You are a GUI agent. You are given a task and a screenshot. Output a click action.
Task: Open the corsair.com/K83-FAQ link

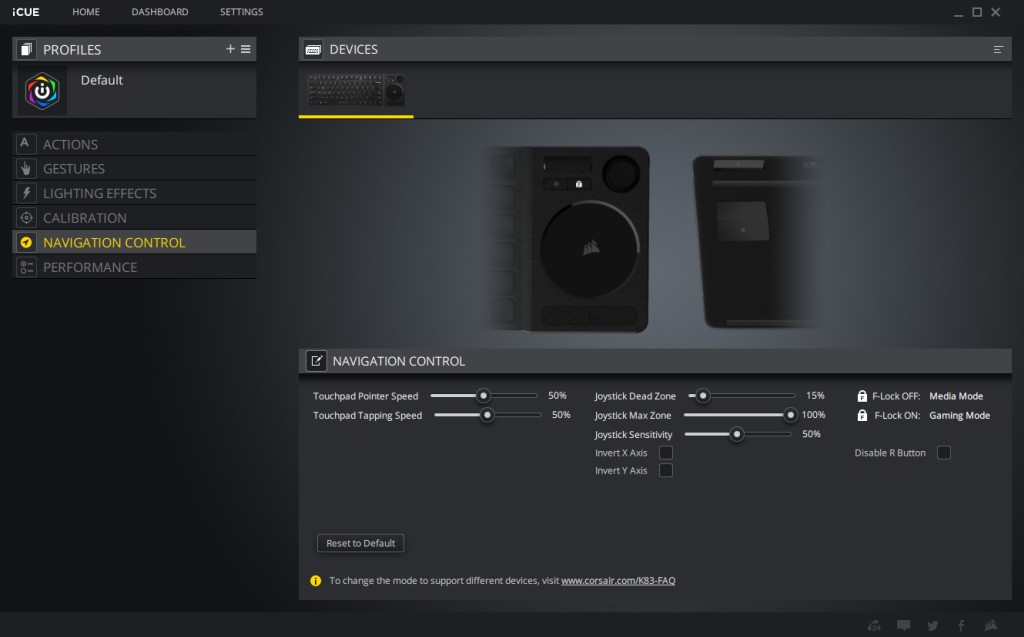(x=618, y=580)
